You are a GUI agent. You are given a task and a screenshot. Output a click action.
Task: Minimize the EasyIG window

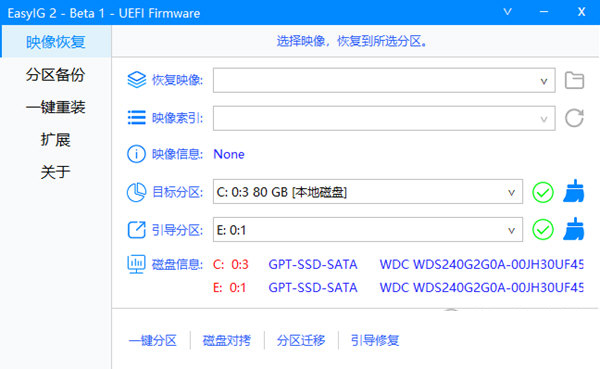pos(544,12)
